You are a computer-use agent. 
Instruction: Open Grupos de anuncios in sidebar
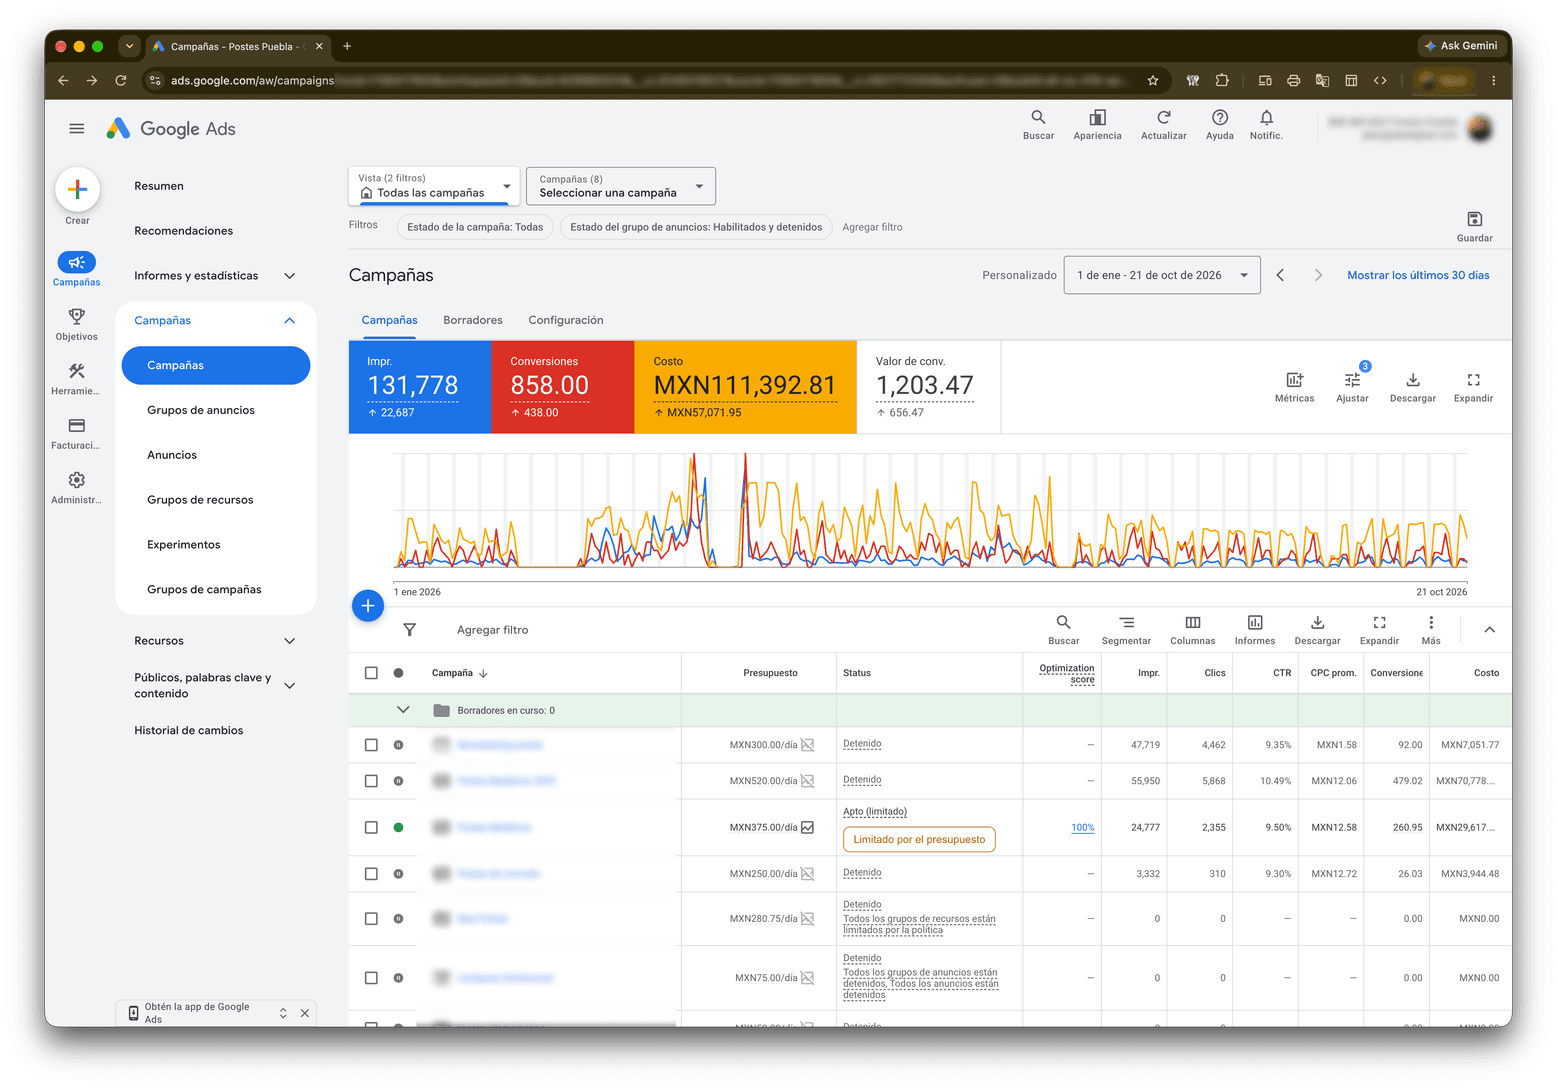[201, 410]
